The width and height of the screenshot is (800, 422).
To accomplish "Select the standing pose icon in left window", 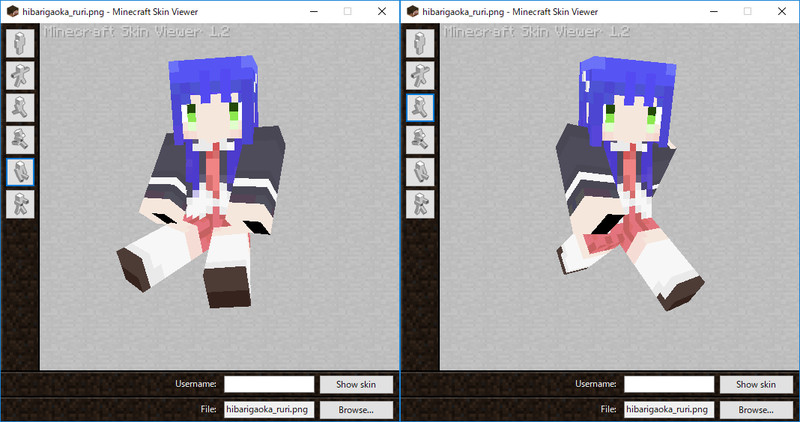I will tap(20, 43).
